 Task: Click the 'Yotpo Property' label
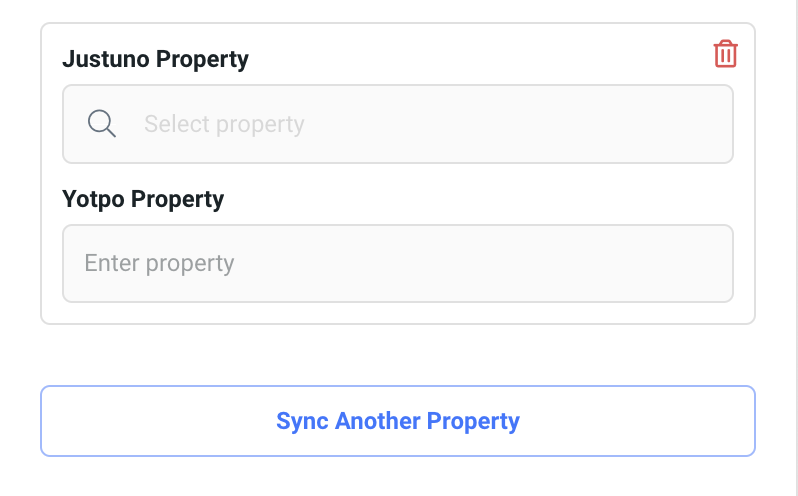[x=143, y=199]
